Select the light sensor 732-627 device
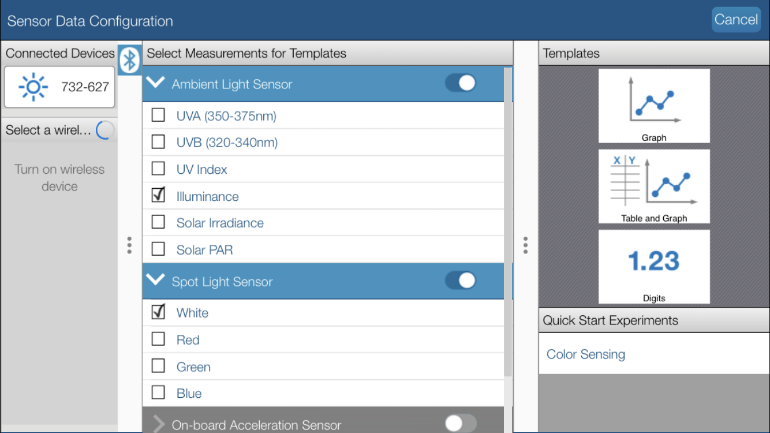The width and height of the screenshot is (770, 433). [x=59, y=87]
